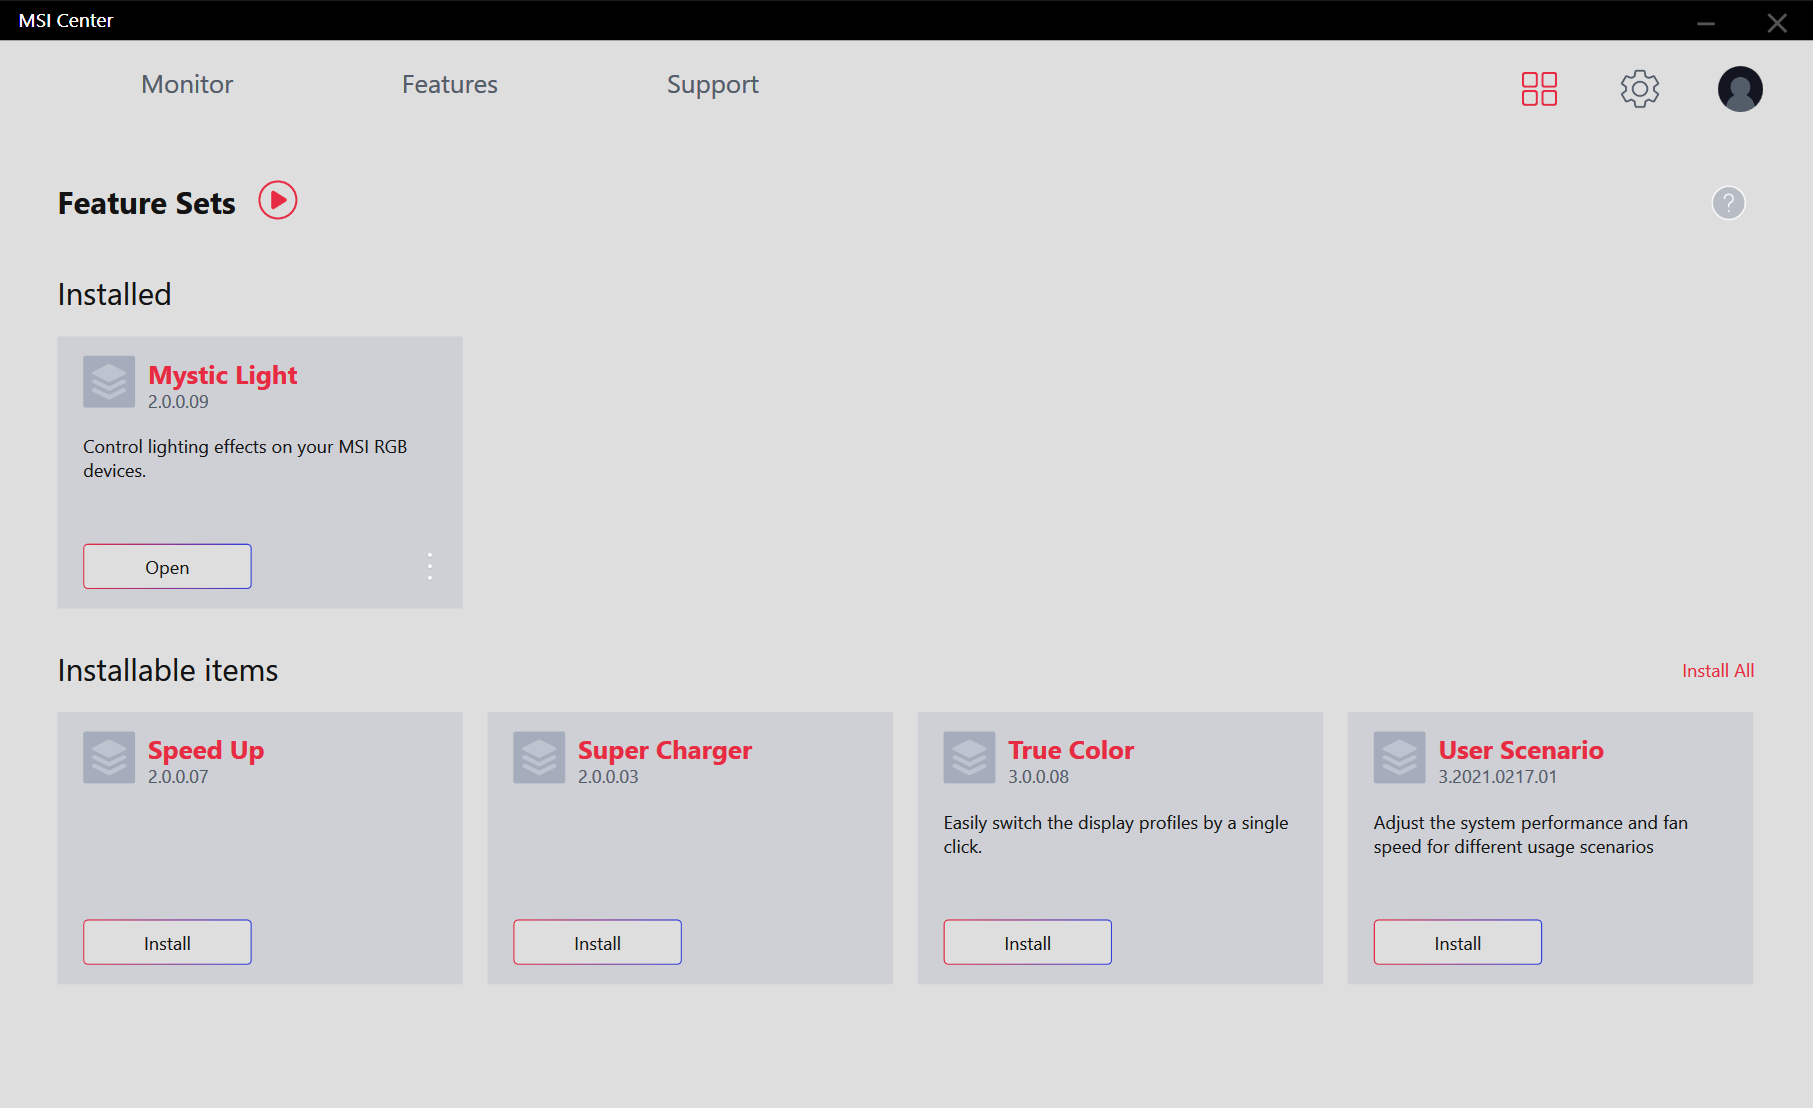
Task: Click the True Color layers icon
Action: pyautogui.click(x=969, y=757)
